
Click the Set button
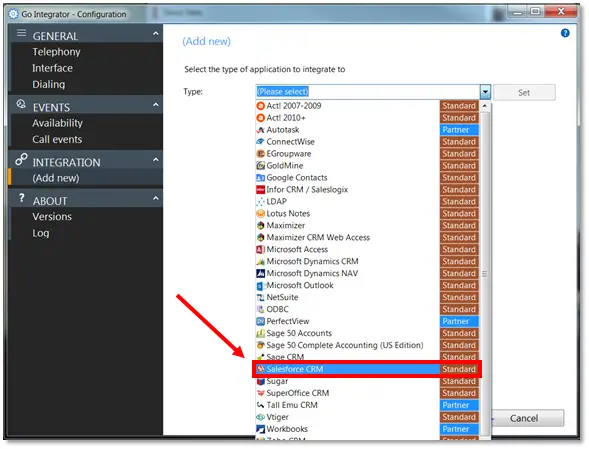(x=524, y=92)
